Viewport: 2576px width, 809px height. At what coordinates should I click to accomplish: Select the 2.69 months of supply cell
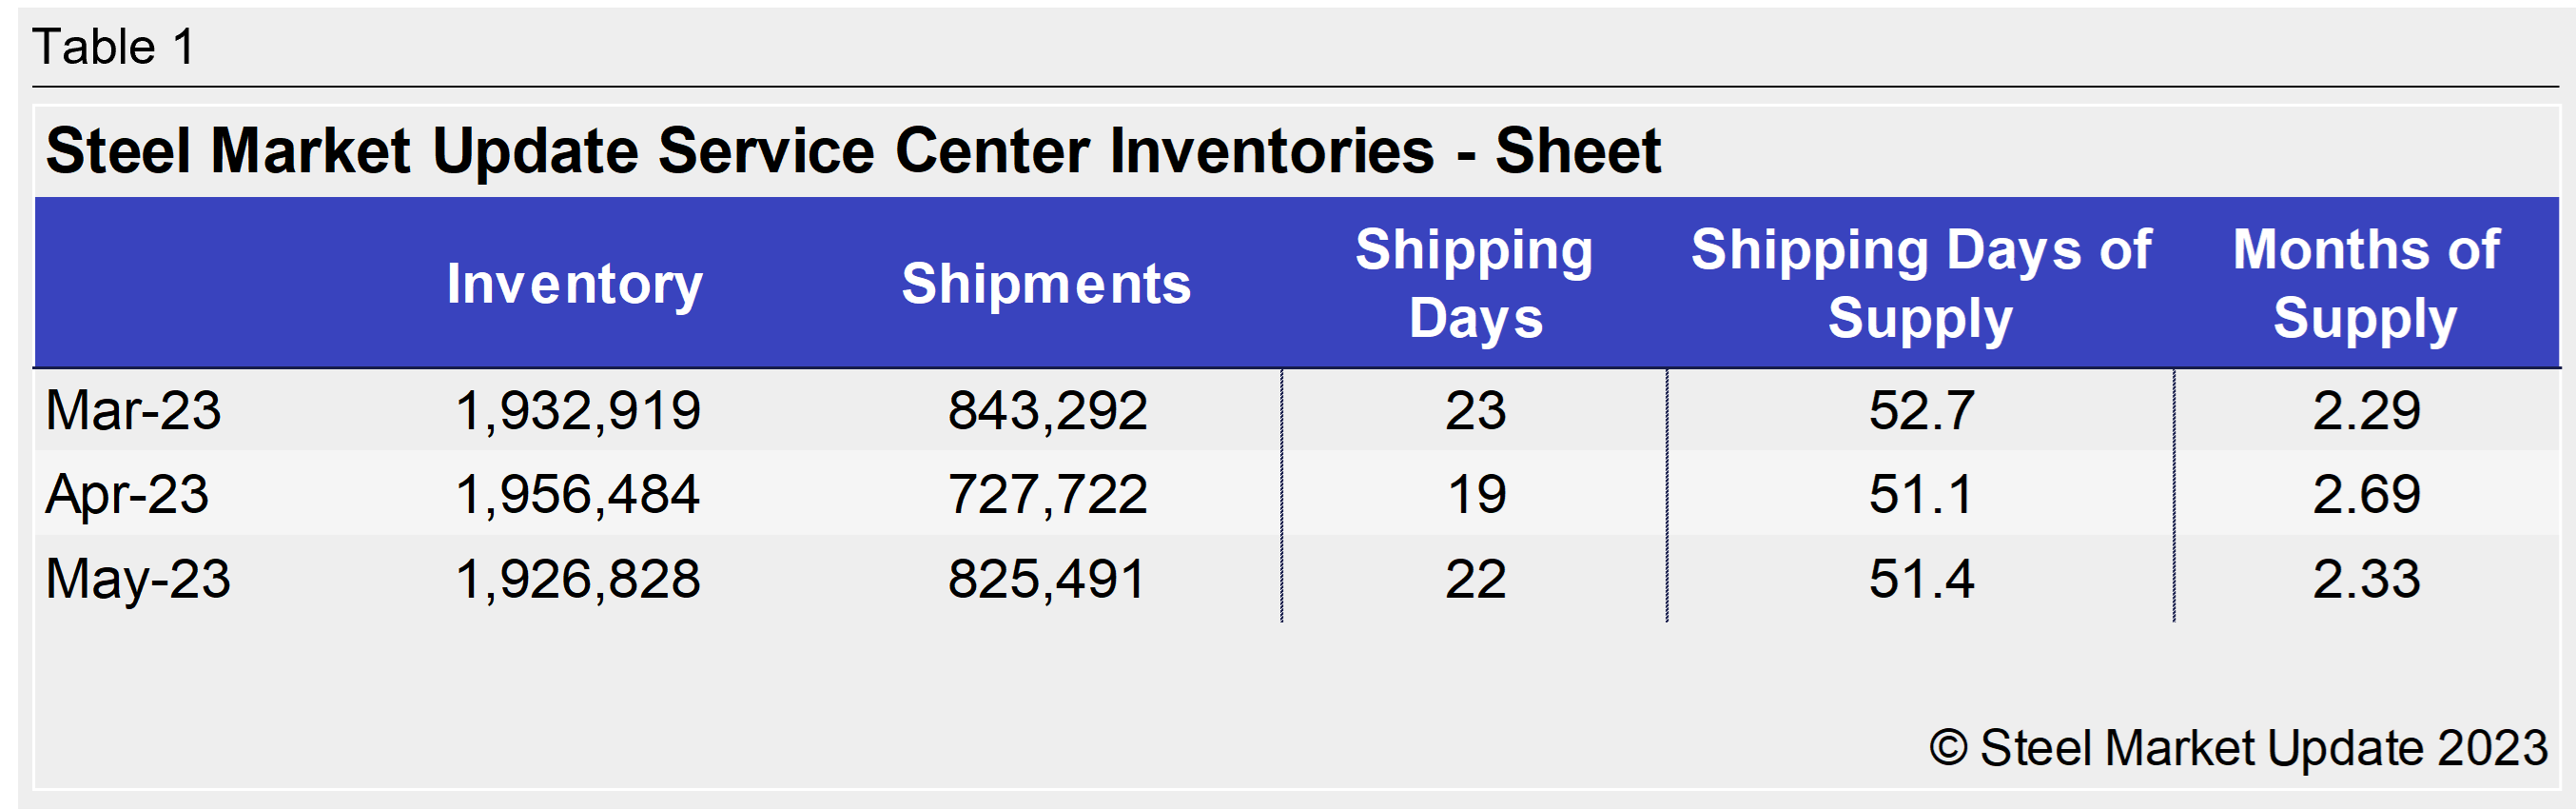2366,495
